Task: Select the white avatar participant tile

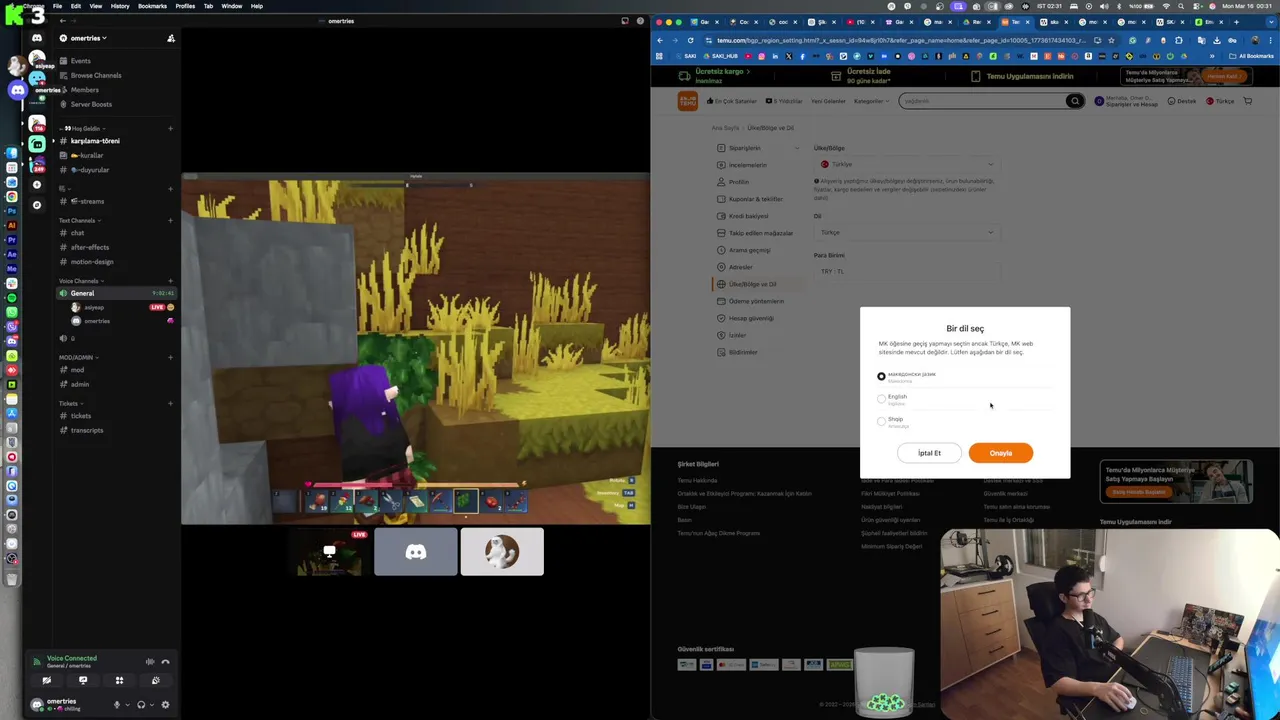Action: click(x=502, y=552)
